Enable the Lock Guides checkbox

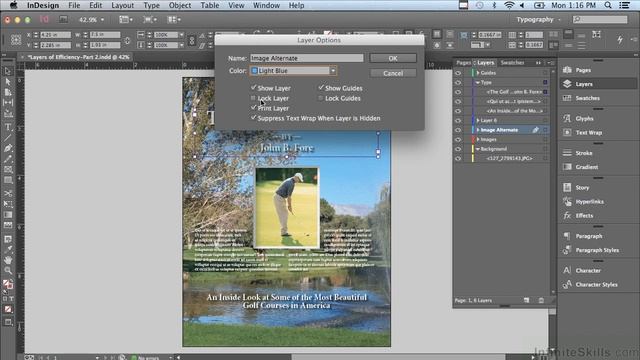[321, 98]
